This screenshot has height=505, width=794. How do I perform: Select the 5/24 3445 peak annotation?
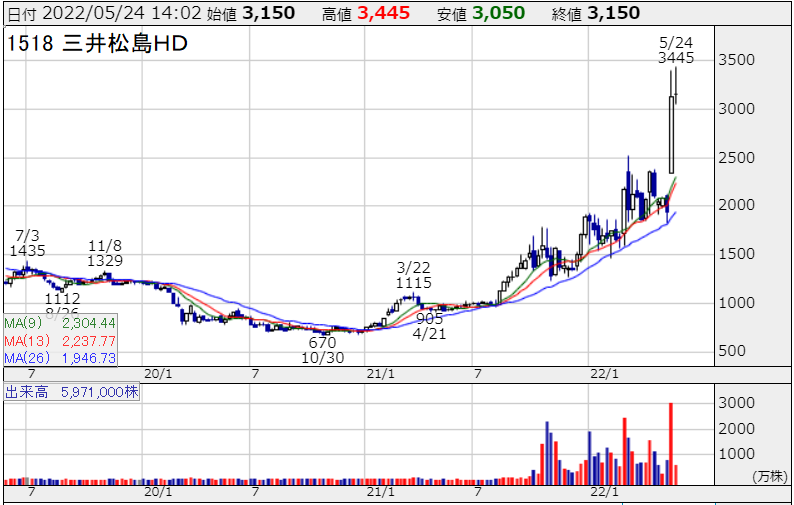click(x=676, y=50)
